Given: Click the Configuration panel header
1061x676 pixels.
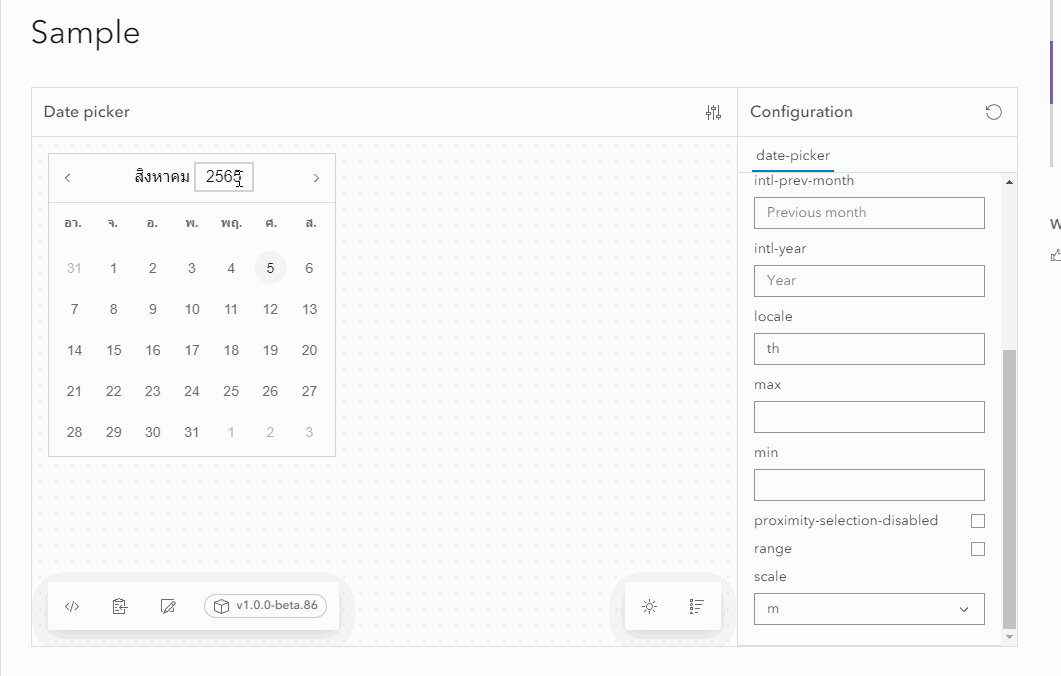Looking at the screenshot, I should pos(800,112).
